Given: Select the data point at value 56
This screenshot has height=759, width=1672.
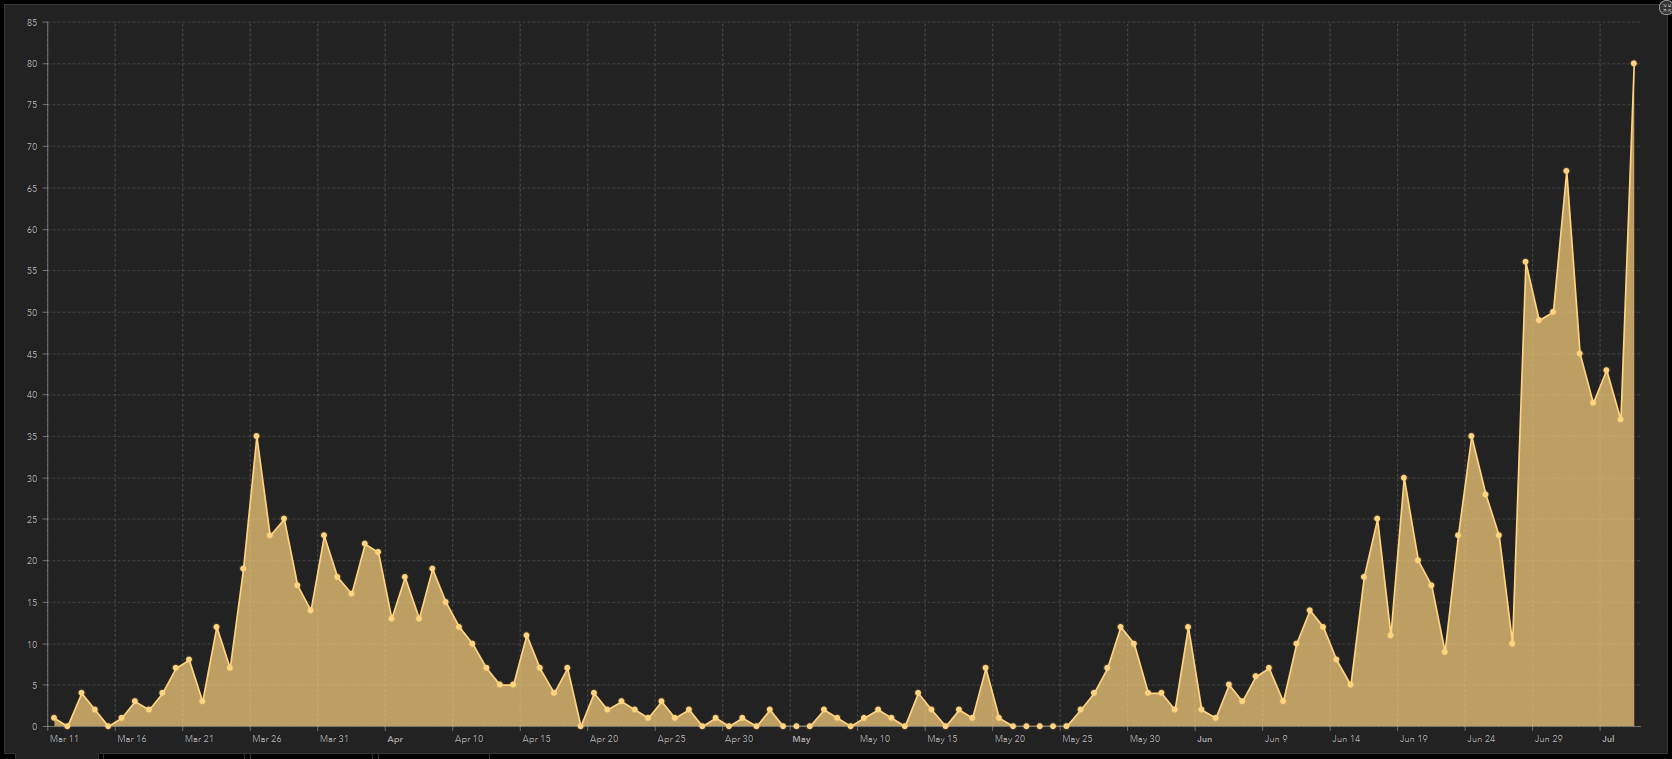Looking at the screenshot, I should (1525, 262).
